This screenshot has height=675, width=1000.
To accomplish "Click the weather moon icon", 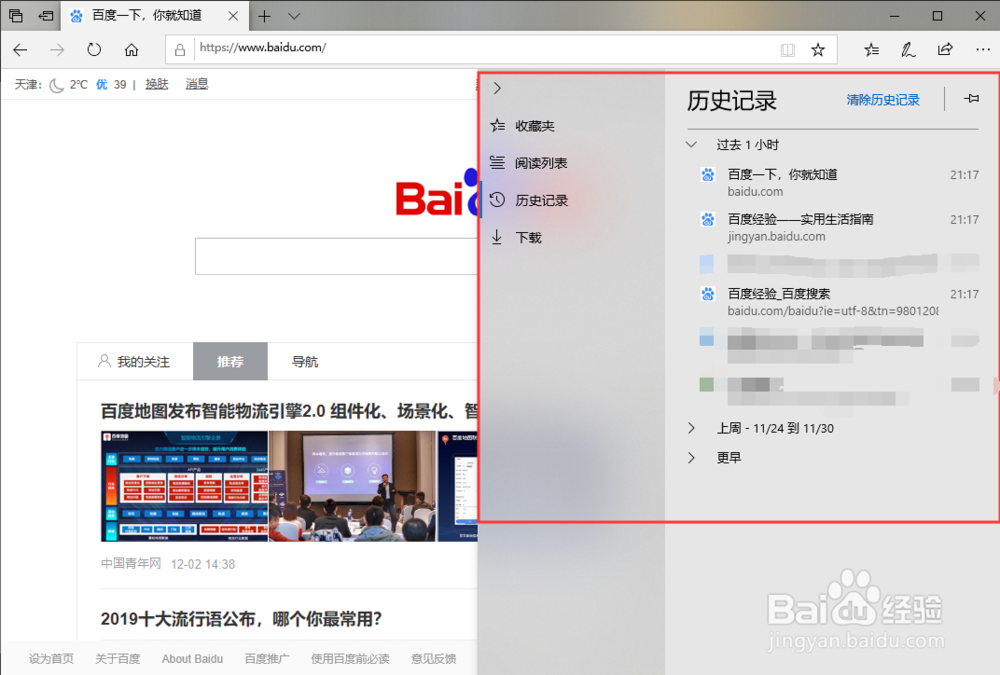I will 57,85.
